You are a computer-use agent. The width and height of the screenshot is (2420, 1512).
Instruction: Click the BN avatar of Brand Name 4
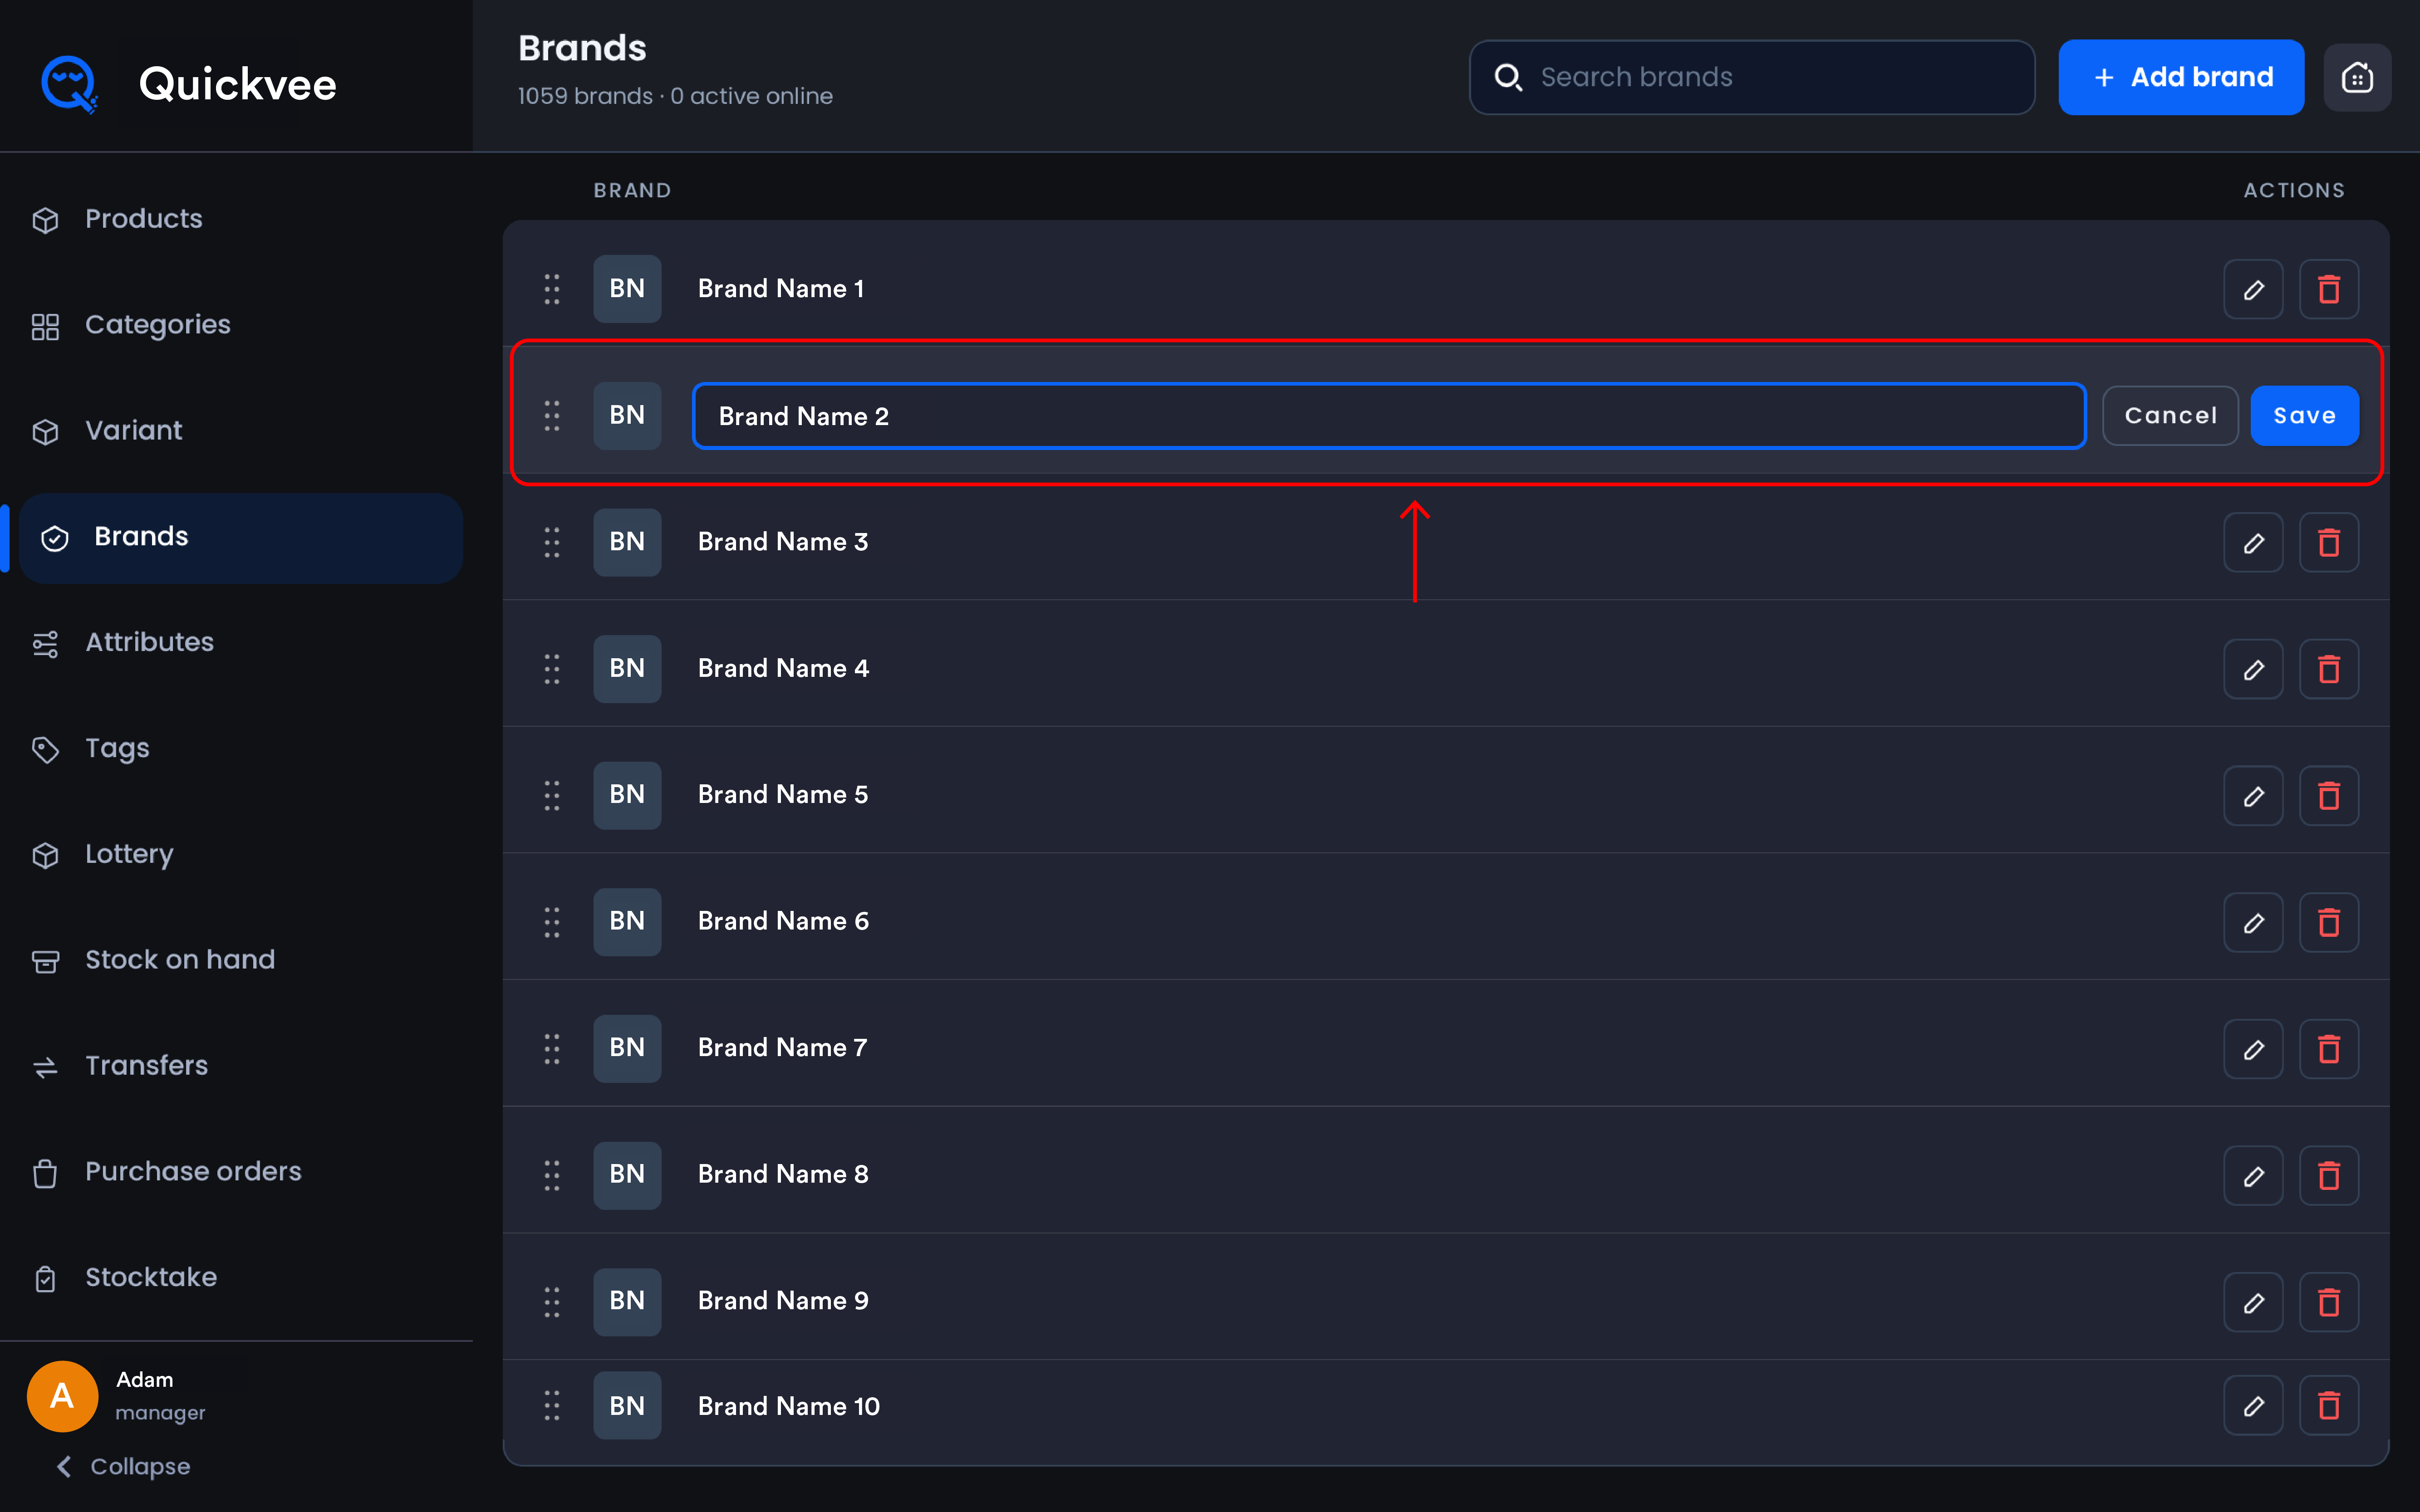coord(627,668)
